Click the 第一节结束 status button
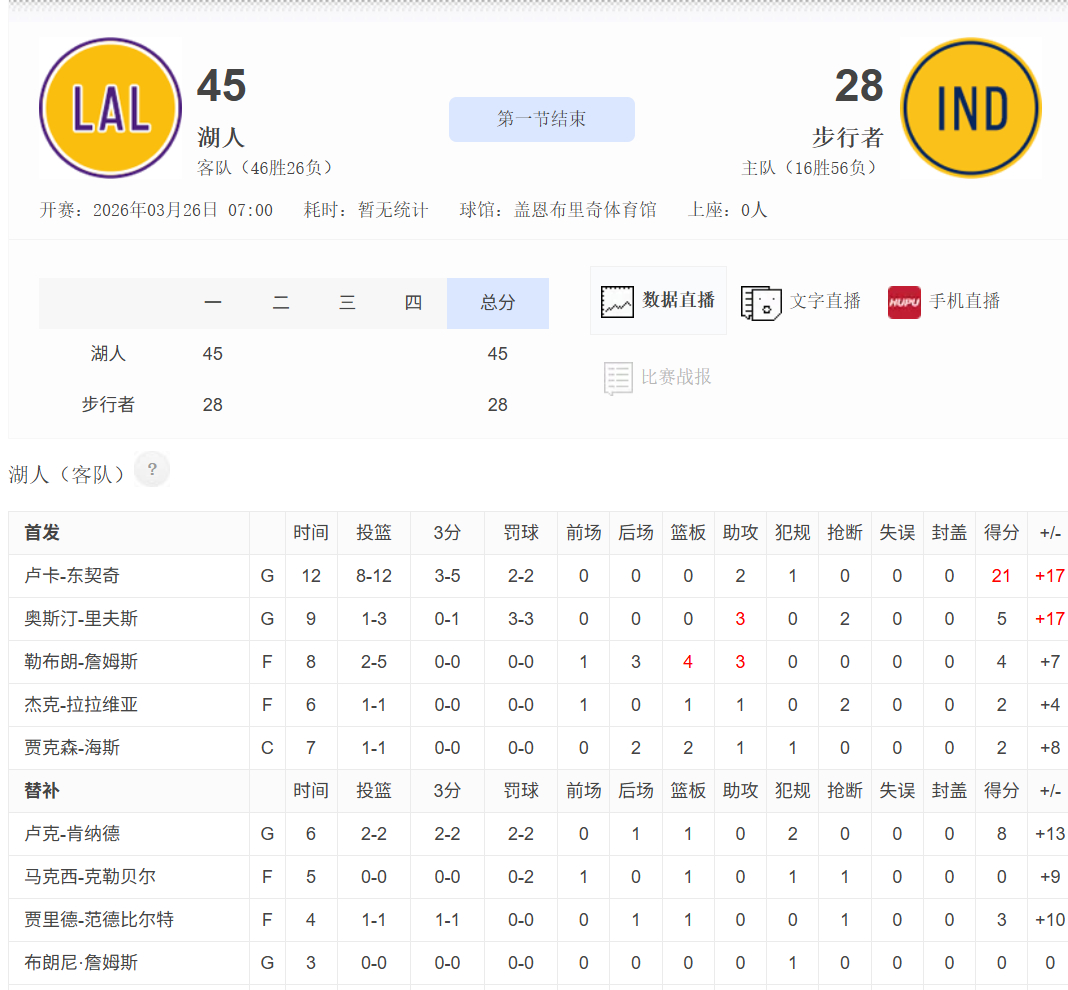This screenshot has height=990, width=1068. click(541, 118)
